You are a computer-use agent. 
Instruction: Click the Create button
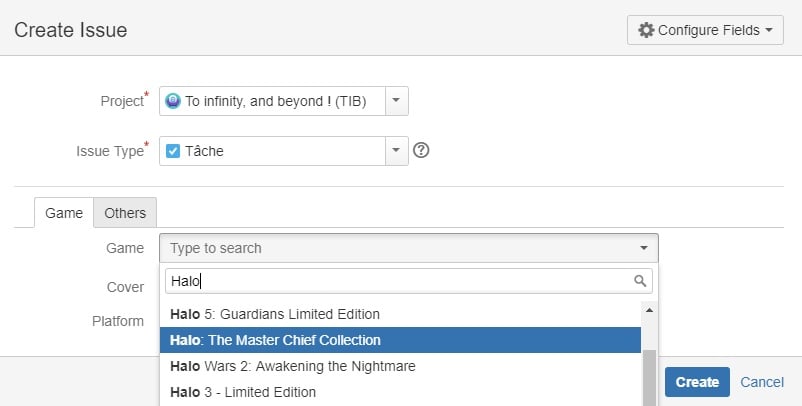(697, 382)
